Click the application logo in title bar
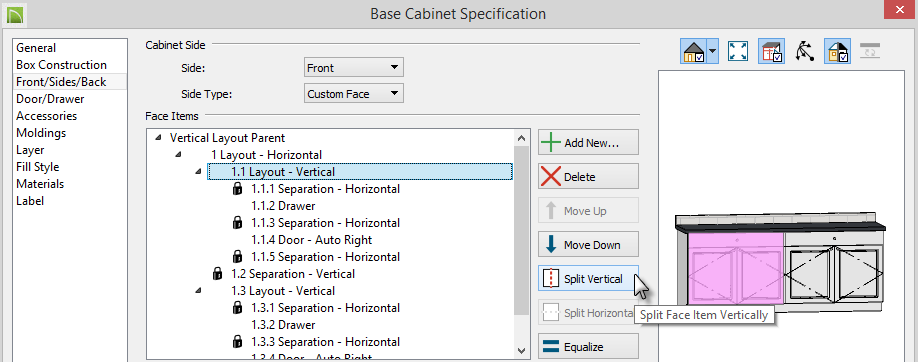This screenshot has height=362, width=918. [16, 14]
